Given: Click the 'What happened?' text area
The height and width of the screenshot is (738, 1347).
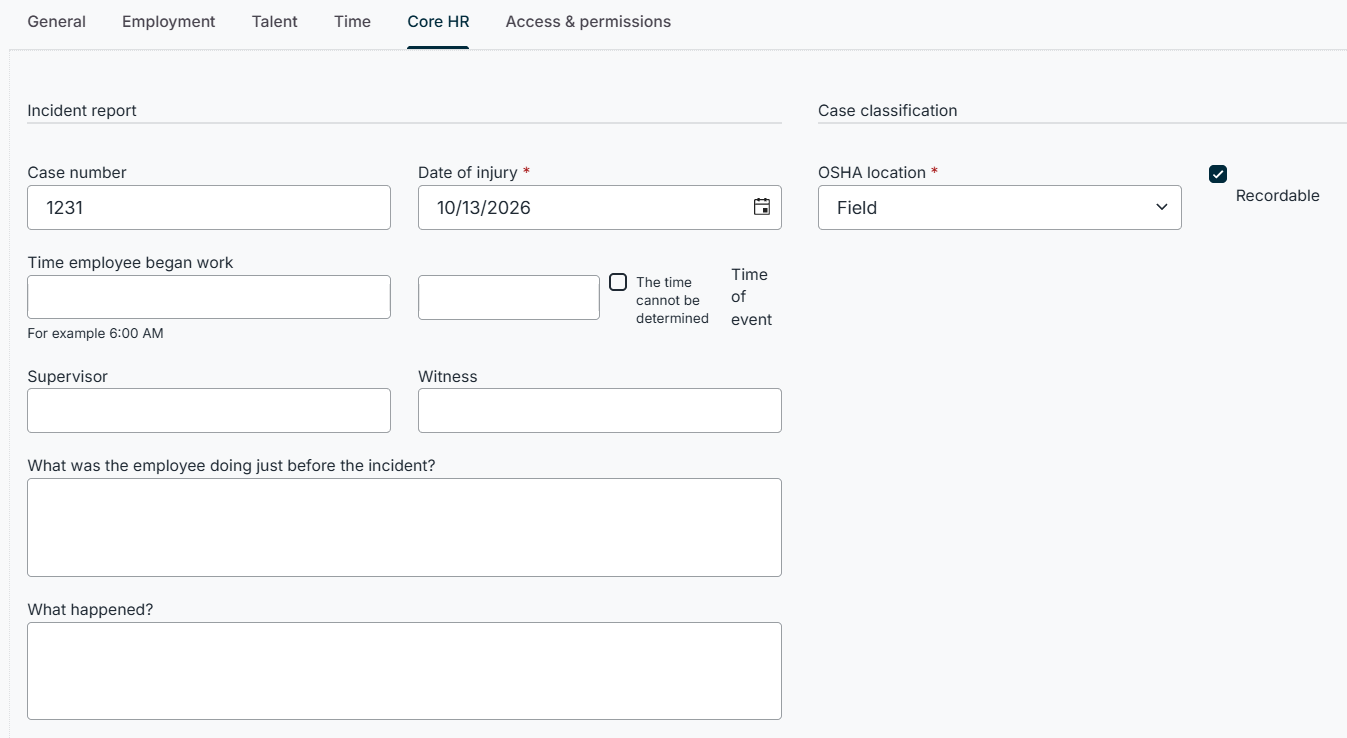Looking at the screenshot, I should pyautogui.click(x=404, y=671).
